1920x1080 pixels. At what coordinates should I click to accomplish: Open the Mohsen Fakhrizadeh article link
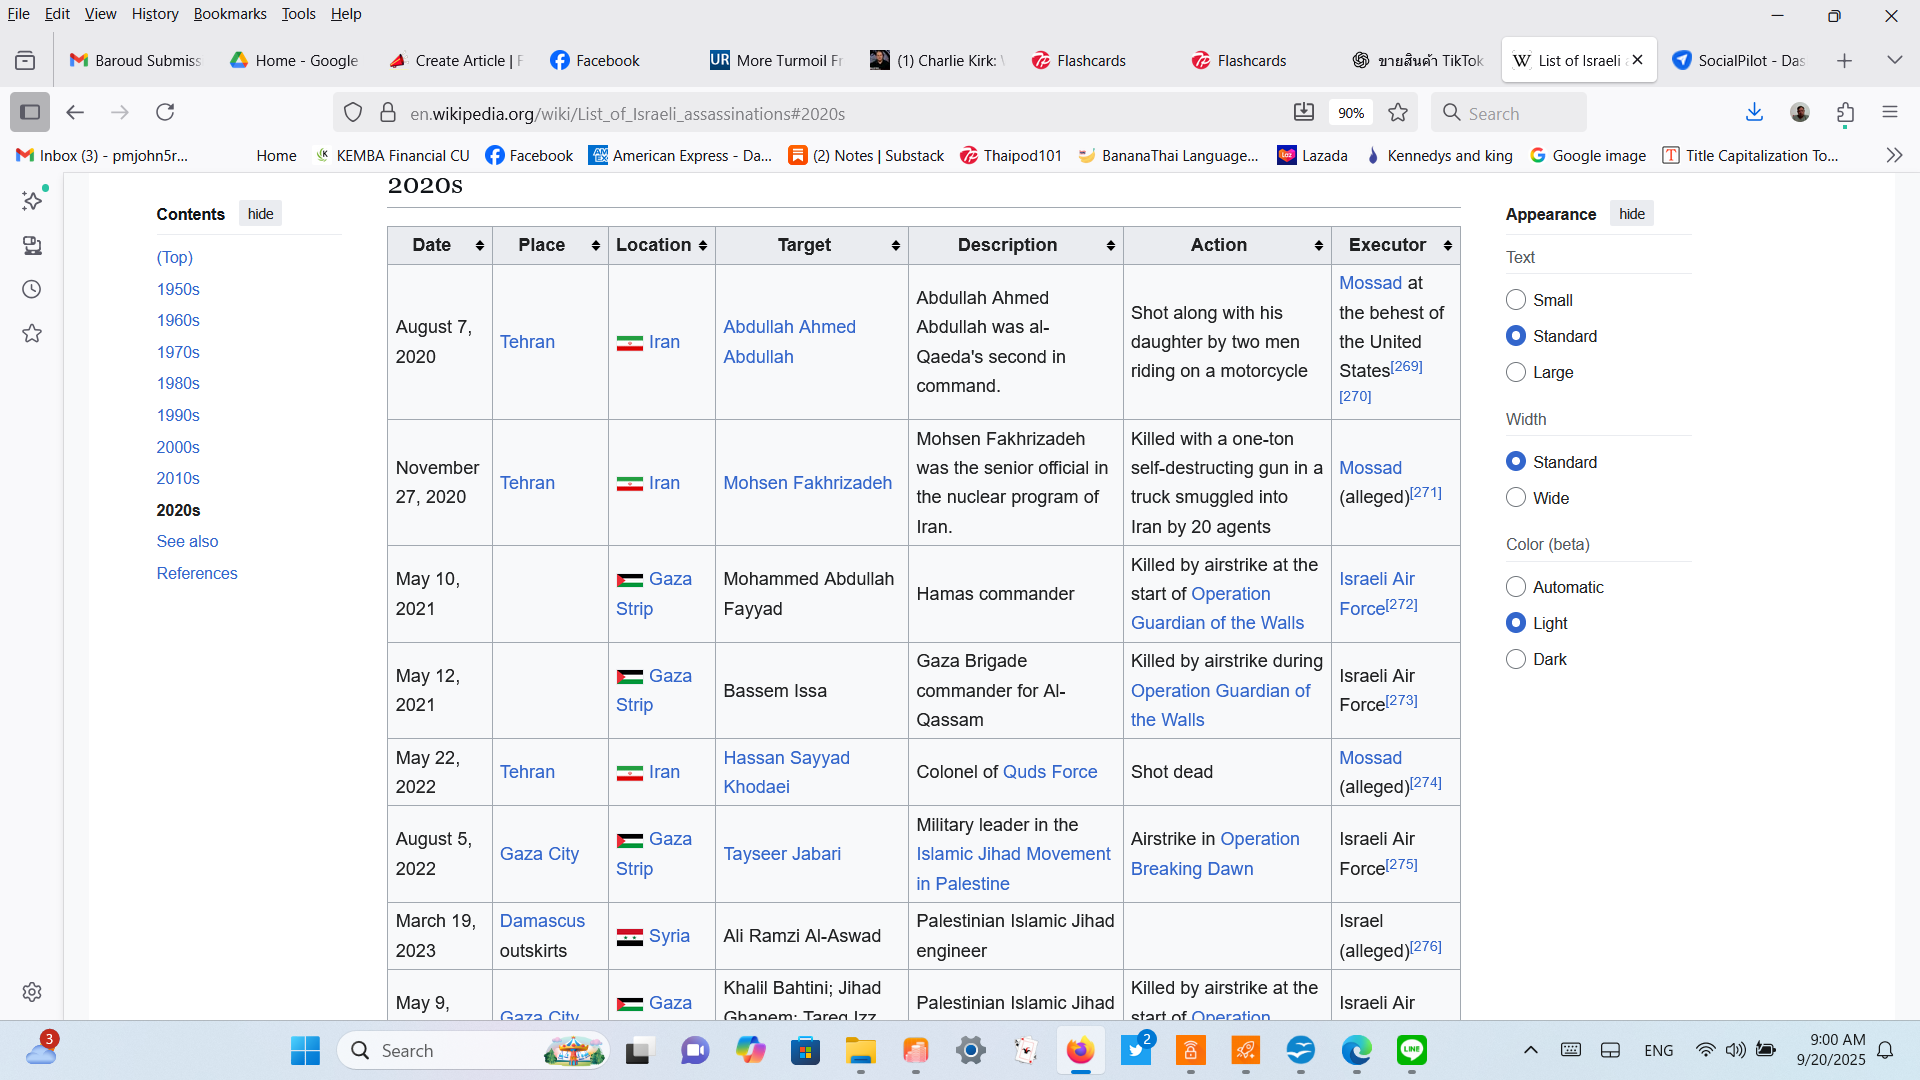tap(807, 483)
